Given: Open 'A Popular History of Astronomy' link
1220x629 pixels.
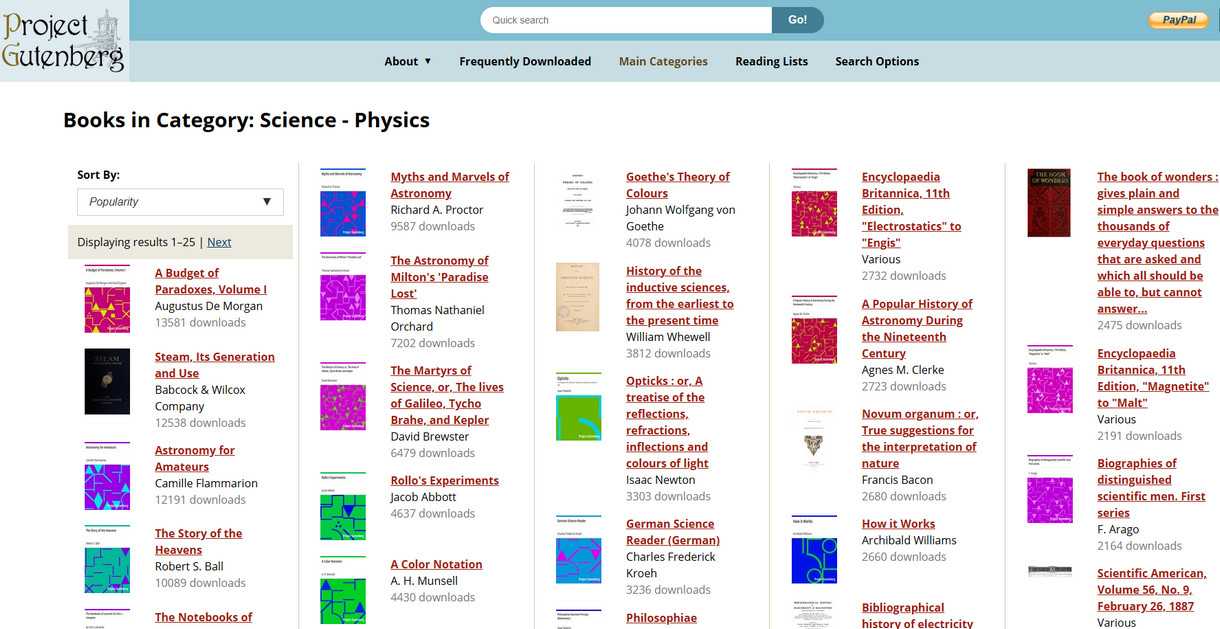Looking at the screenshot, I should [917, 328].
